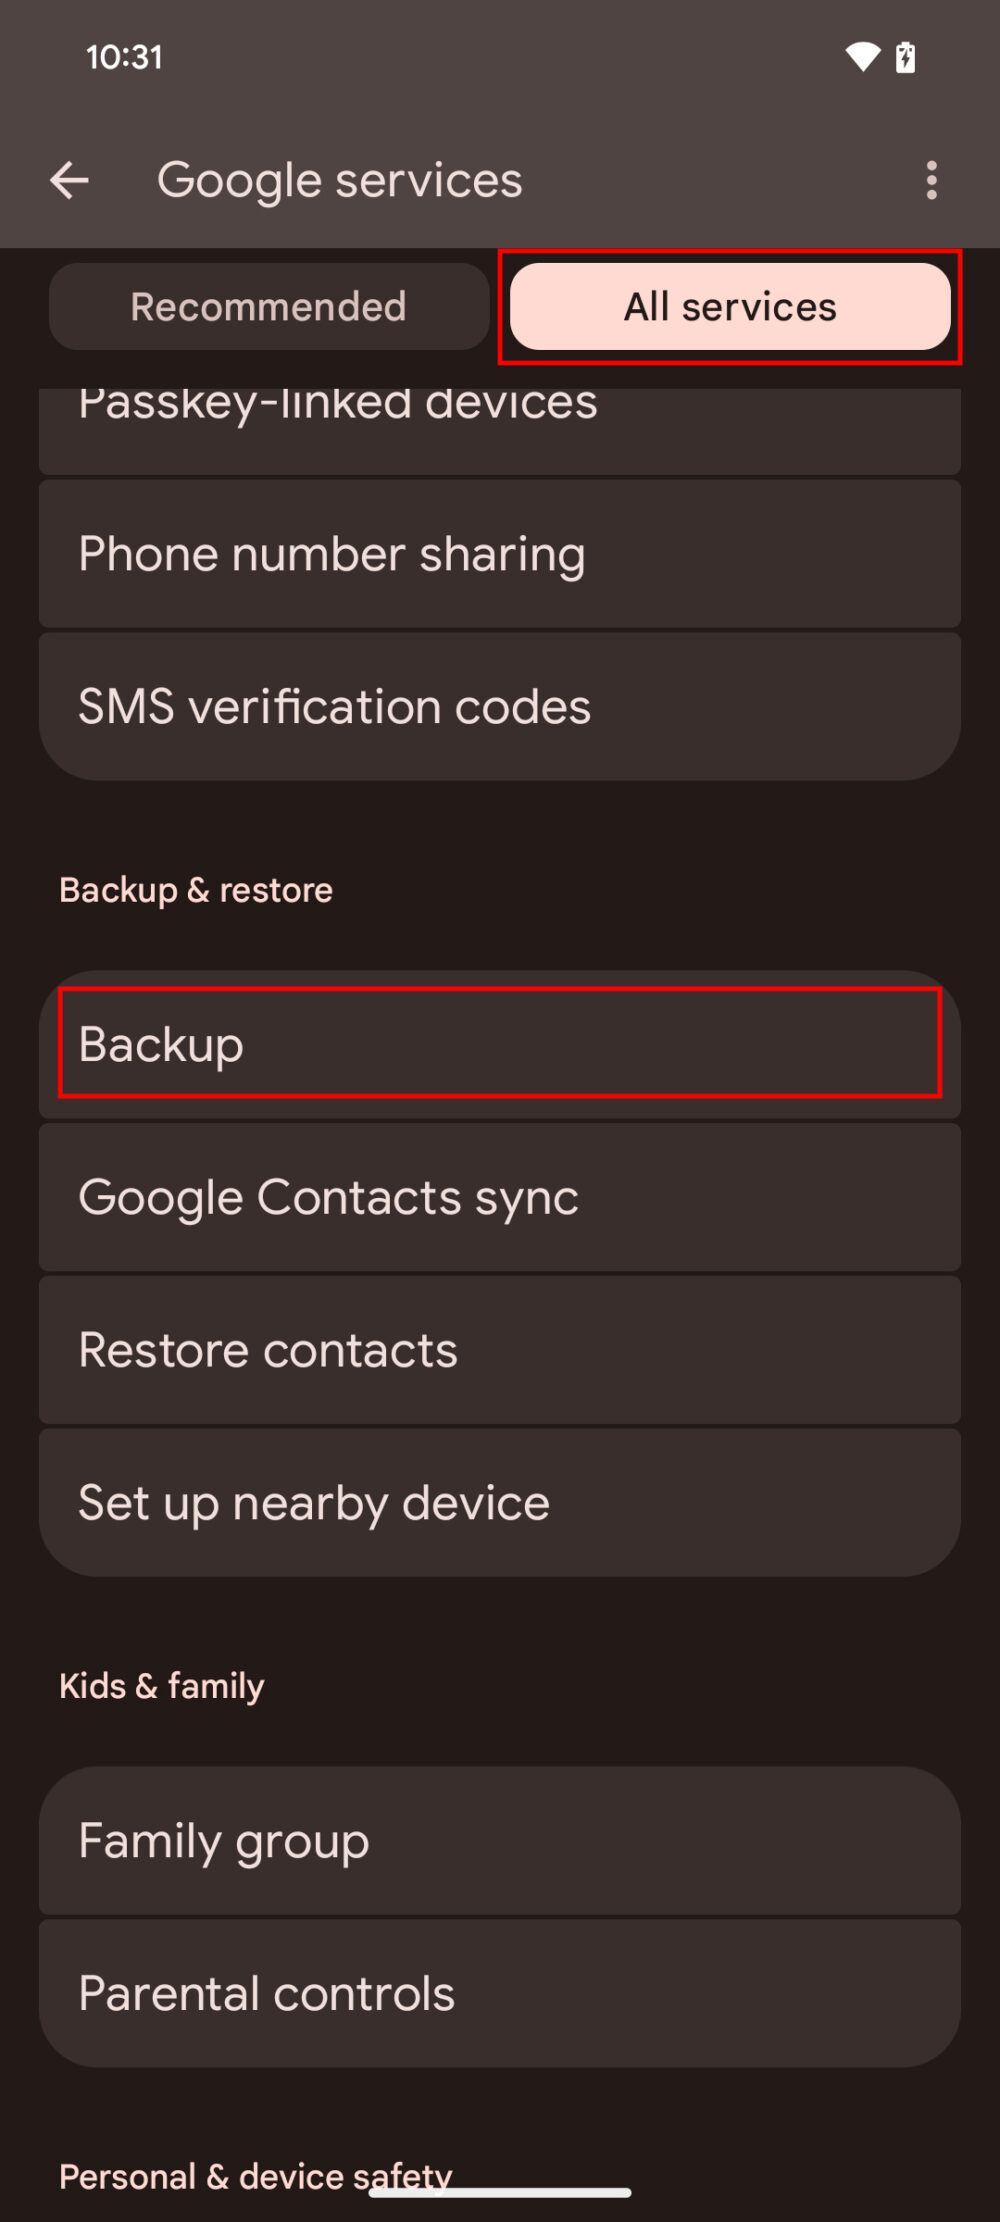1000x2222 pixels.
Task: Switch to the Recommended tab
Action: 268,307
